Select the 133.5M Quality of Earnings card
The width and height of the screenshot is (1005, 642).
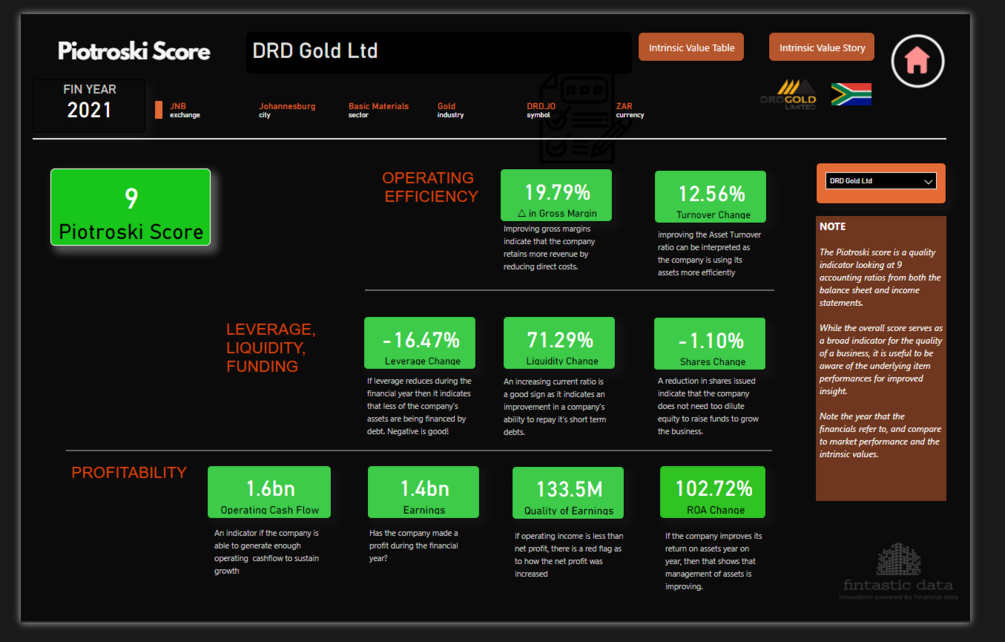click(568, 493)
